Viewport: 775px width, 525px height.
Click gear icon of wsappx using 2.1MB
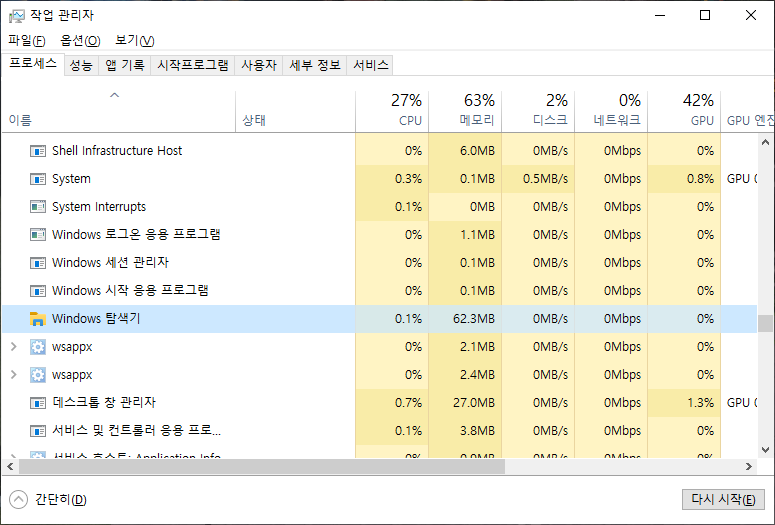pyautogui.click(x=38, y=347)
